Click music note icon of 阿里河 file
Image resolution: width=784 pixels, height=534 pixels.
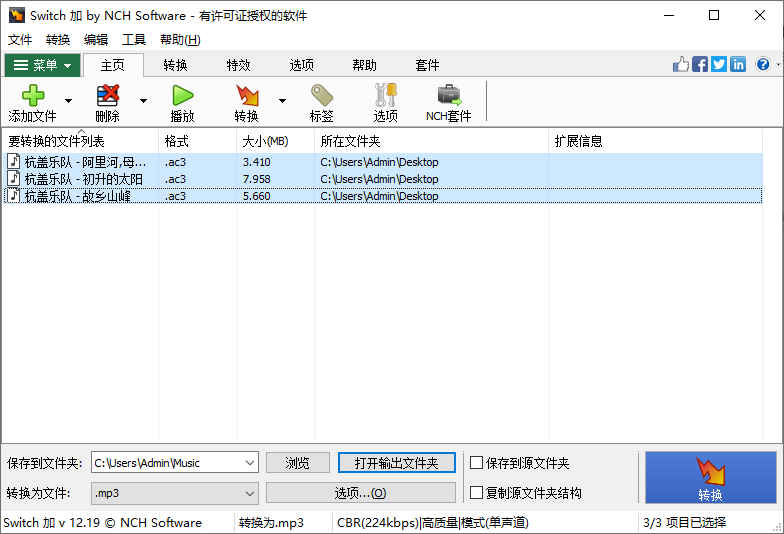(x=14, y=162)
